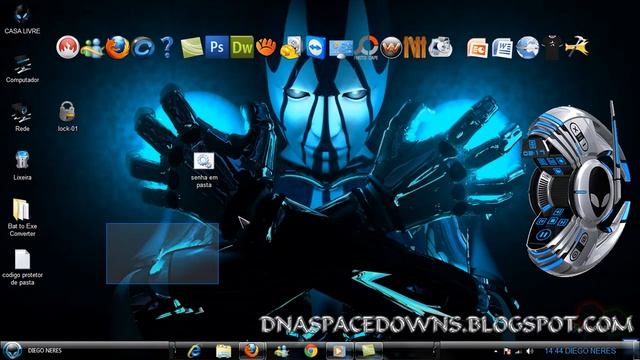This screenshot has width=640, height=360.
Task: Select the lock-01 padlock icon
Action: point(67,117)
